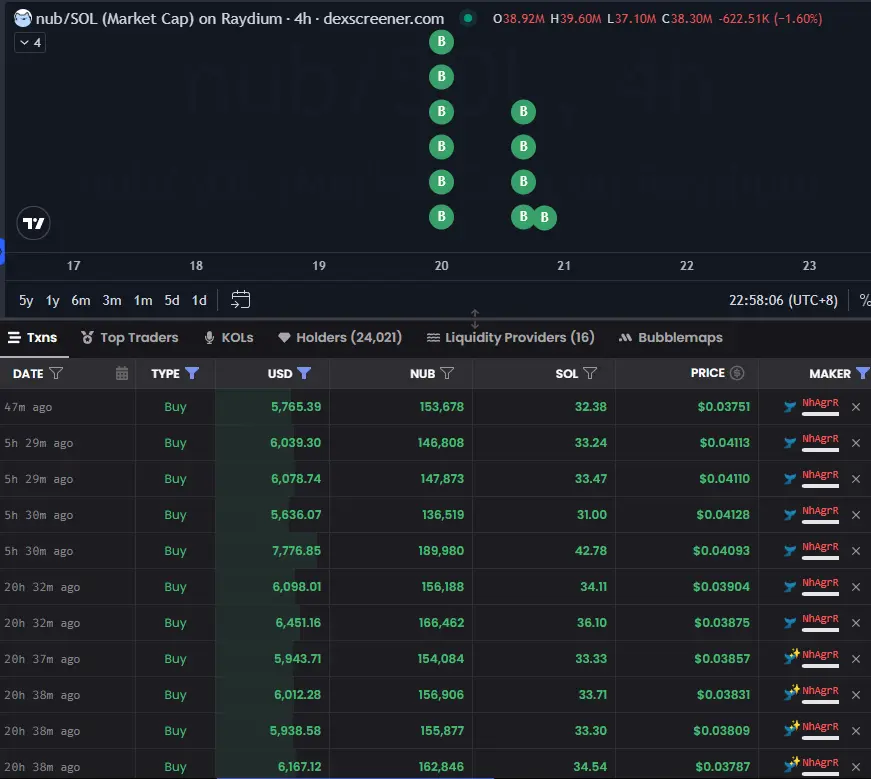
Task: Select the 1y time range
Action: [52, 301]
